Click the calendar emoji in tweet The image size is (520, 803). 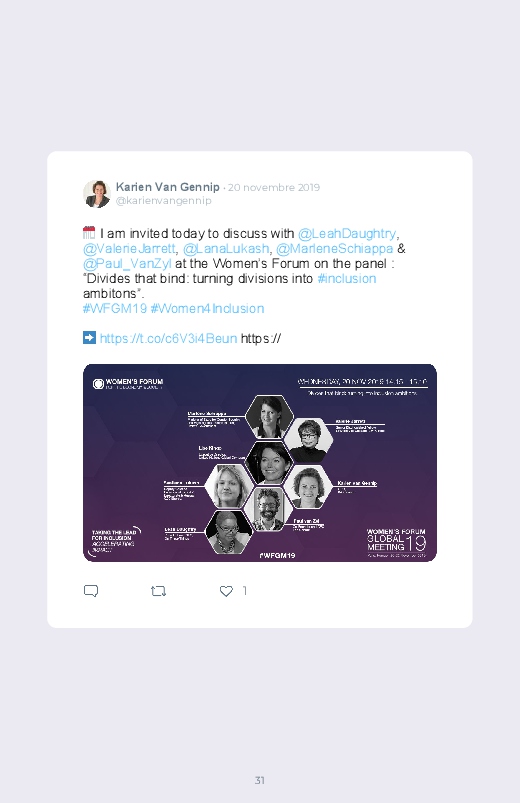[x=89, y=233]
